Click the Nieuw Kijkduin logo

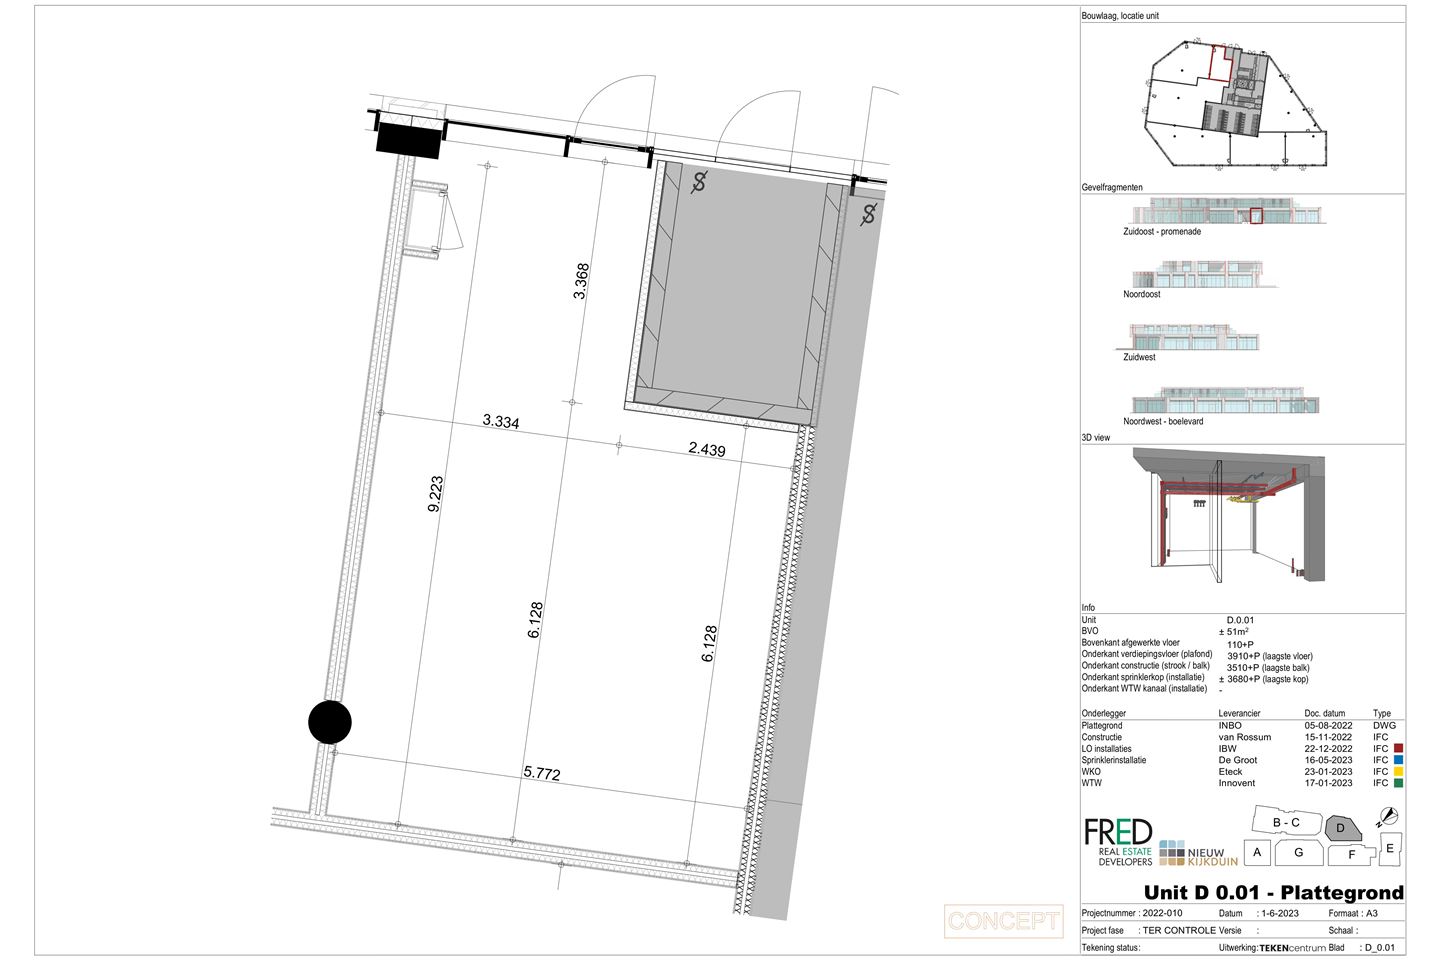coord(1198,852)
